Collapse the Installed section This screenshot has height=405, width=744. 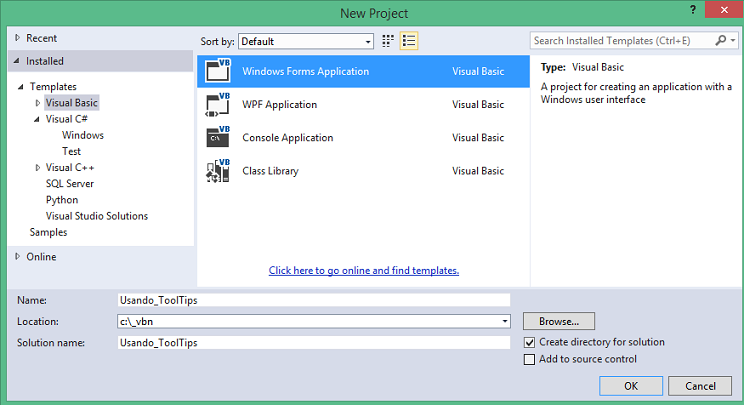pos(17,61)
